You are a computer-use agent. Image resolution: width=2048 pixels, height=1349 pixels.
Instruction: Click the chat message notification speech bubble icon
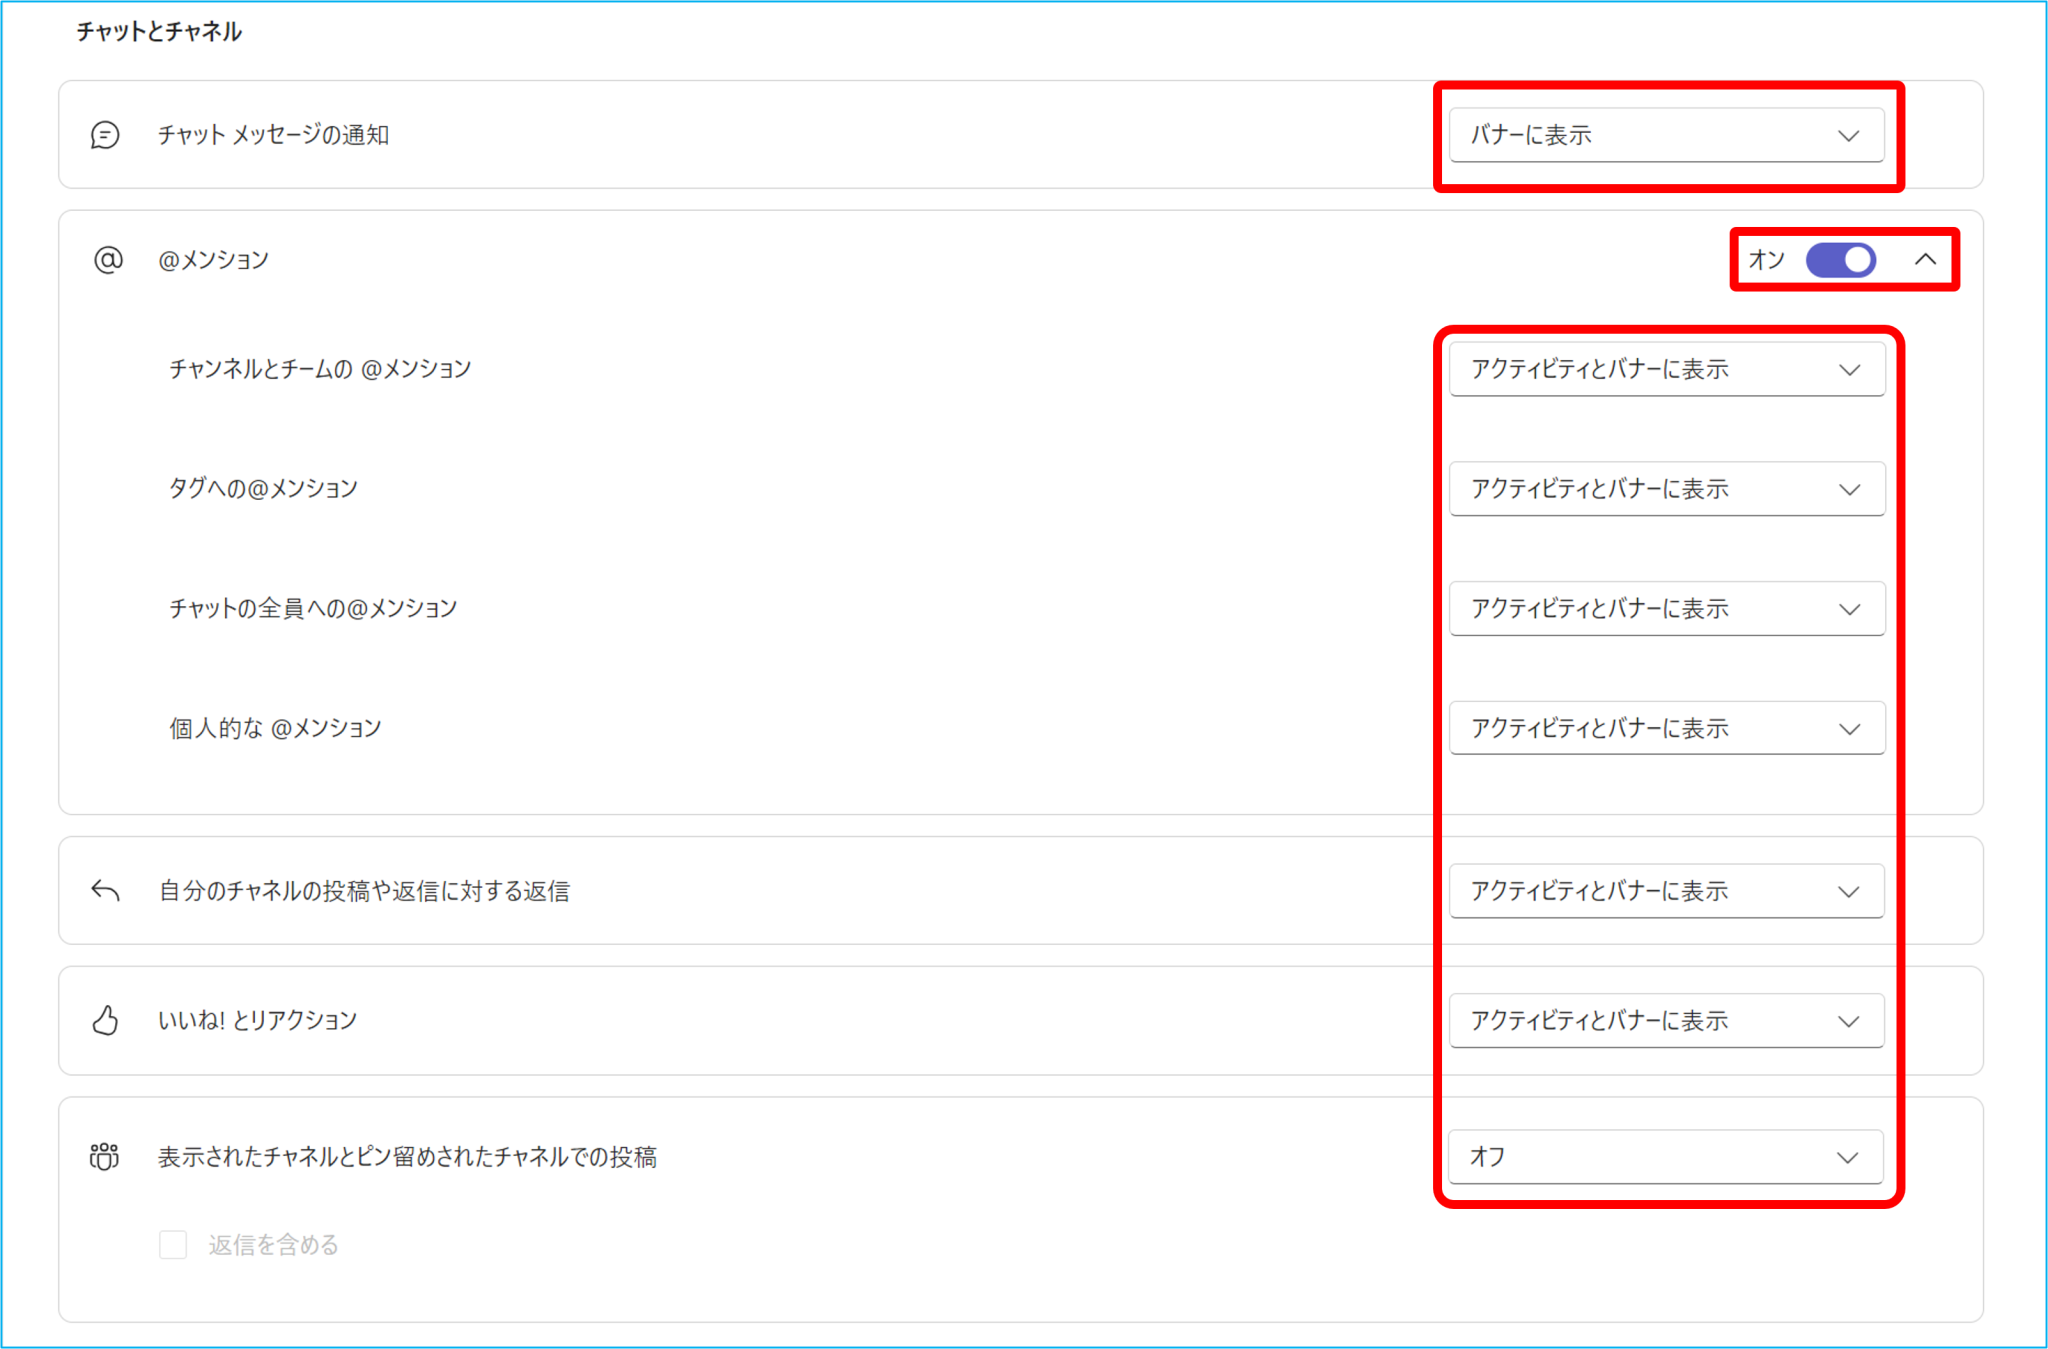coord(105,135)
